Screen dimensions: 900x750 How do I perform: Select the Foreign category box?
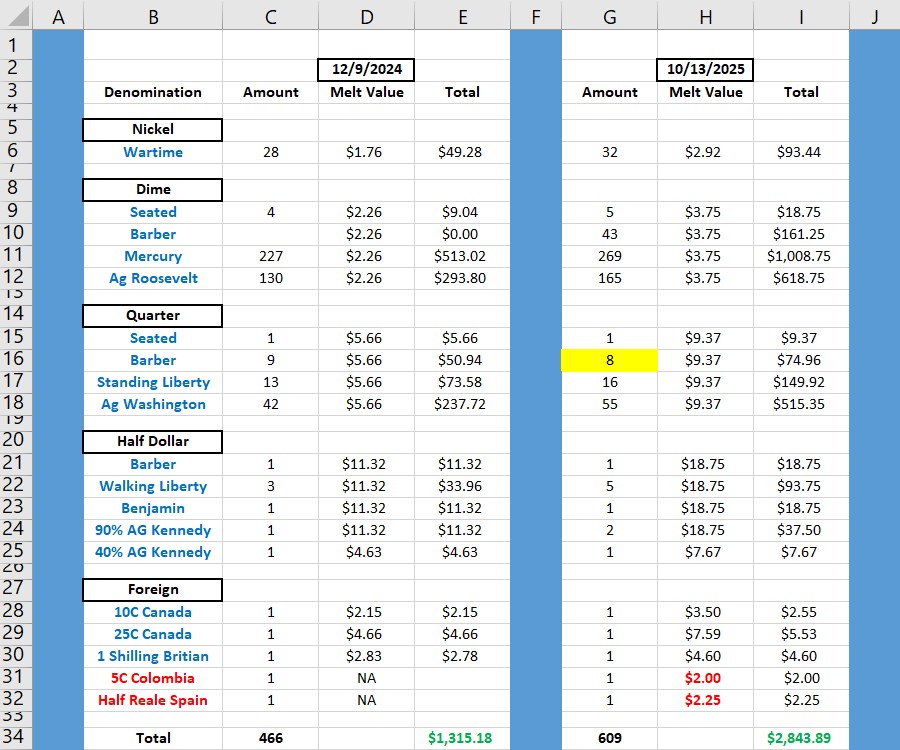[152, 589]
